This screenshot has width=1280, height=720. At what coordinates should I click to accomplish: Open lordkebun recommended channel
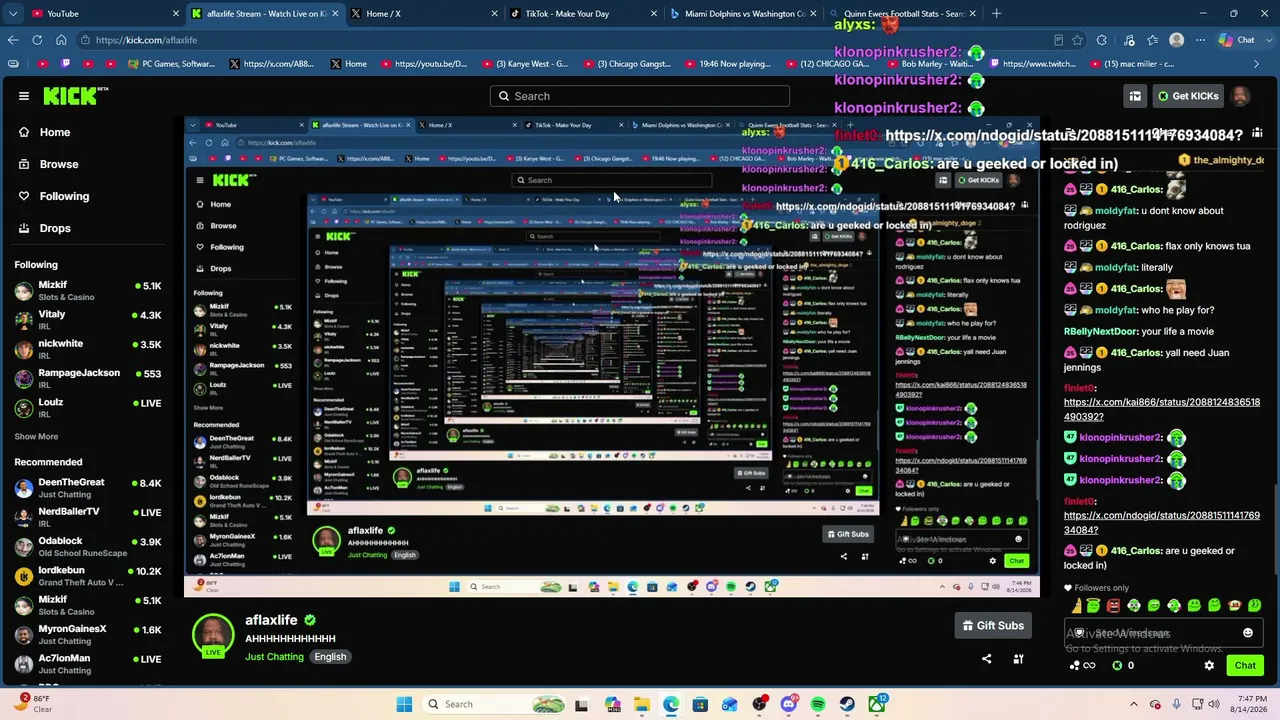click(88, 576)
